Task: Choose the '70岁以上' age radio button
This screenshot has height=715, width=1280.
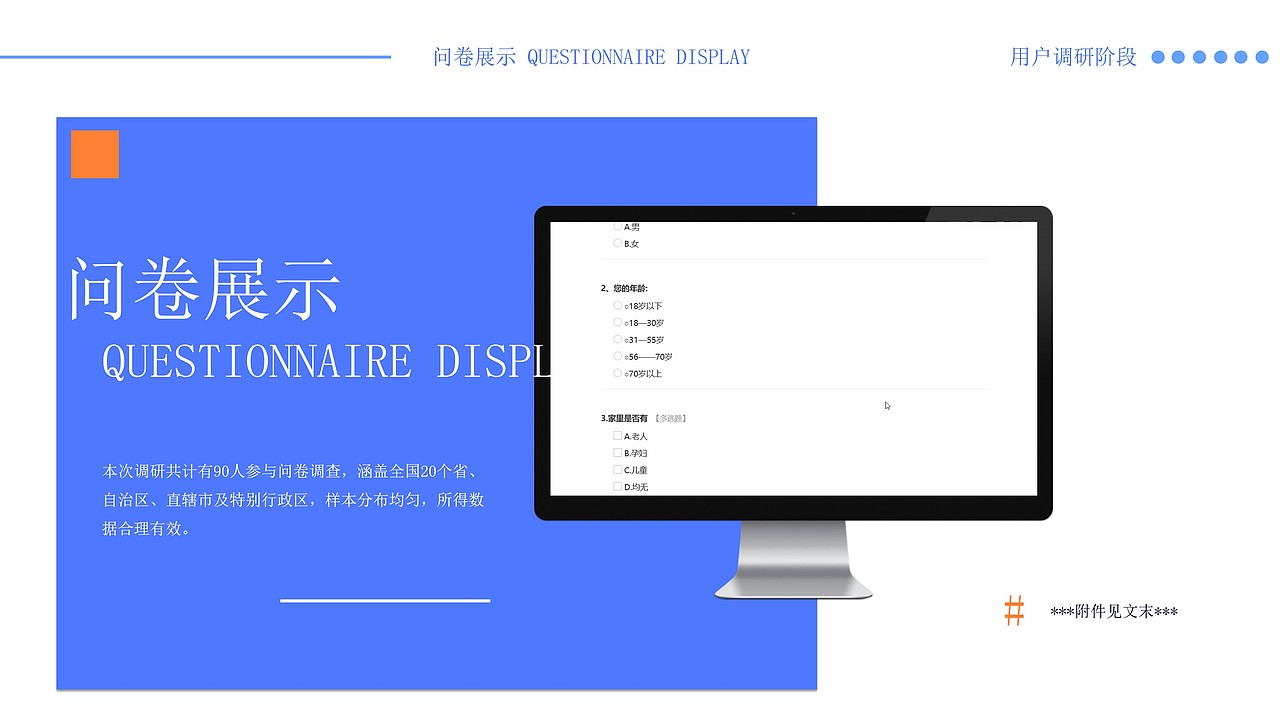Action: pyautogui.click(x=618, y=373)
